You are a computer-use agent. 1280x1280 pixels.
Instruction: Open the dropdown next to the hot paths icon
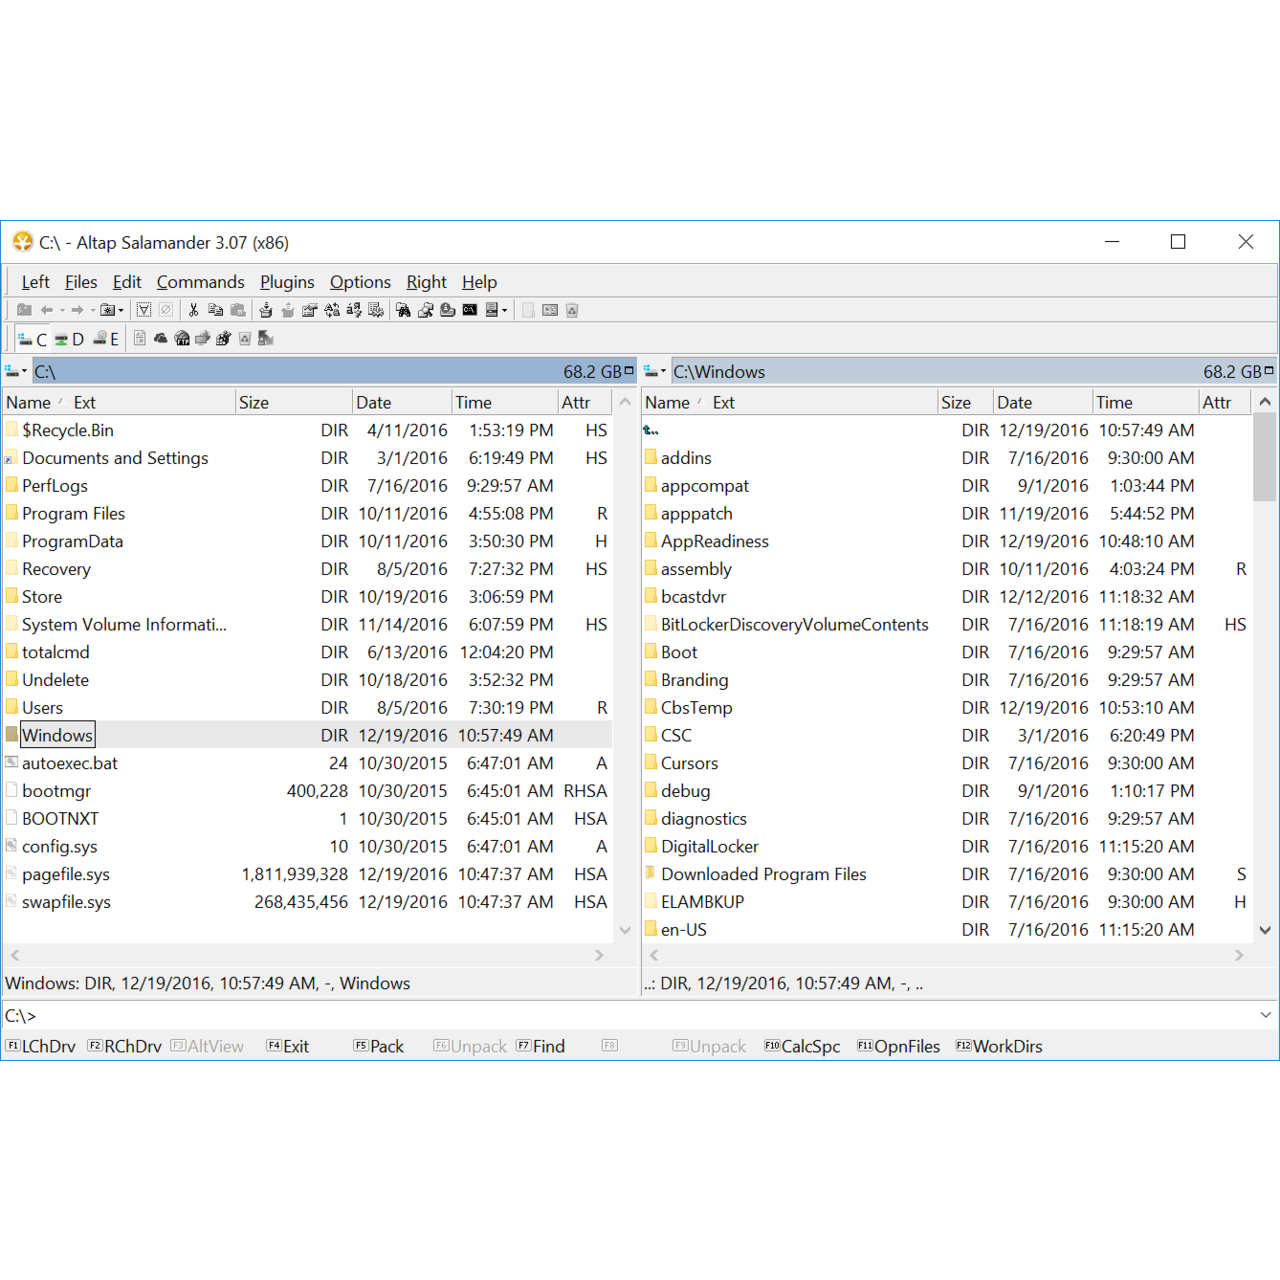(122, 310)
